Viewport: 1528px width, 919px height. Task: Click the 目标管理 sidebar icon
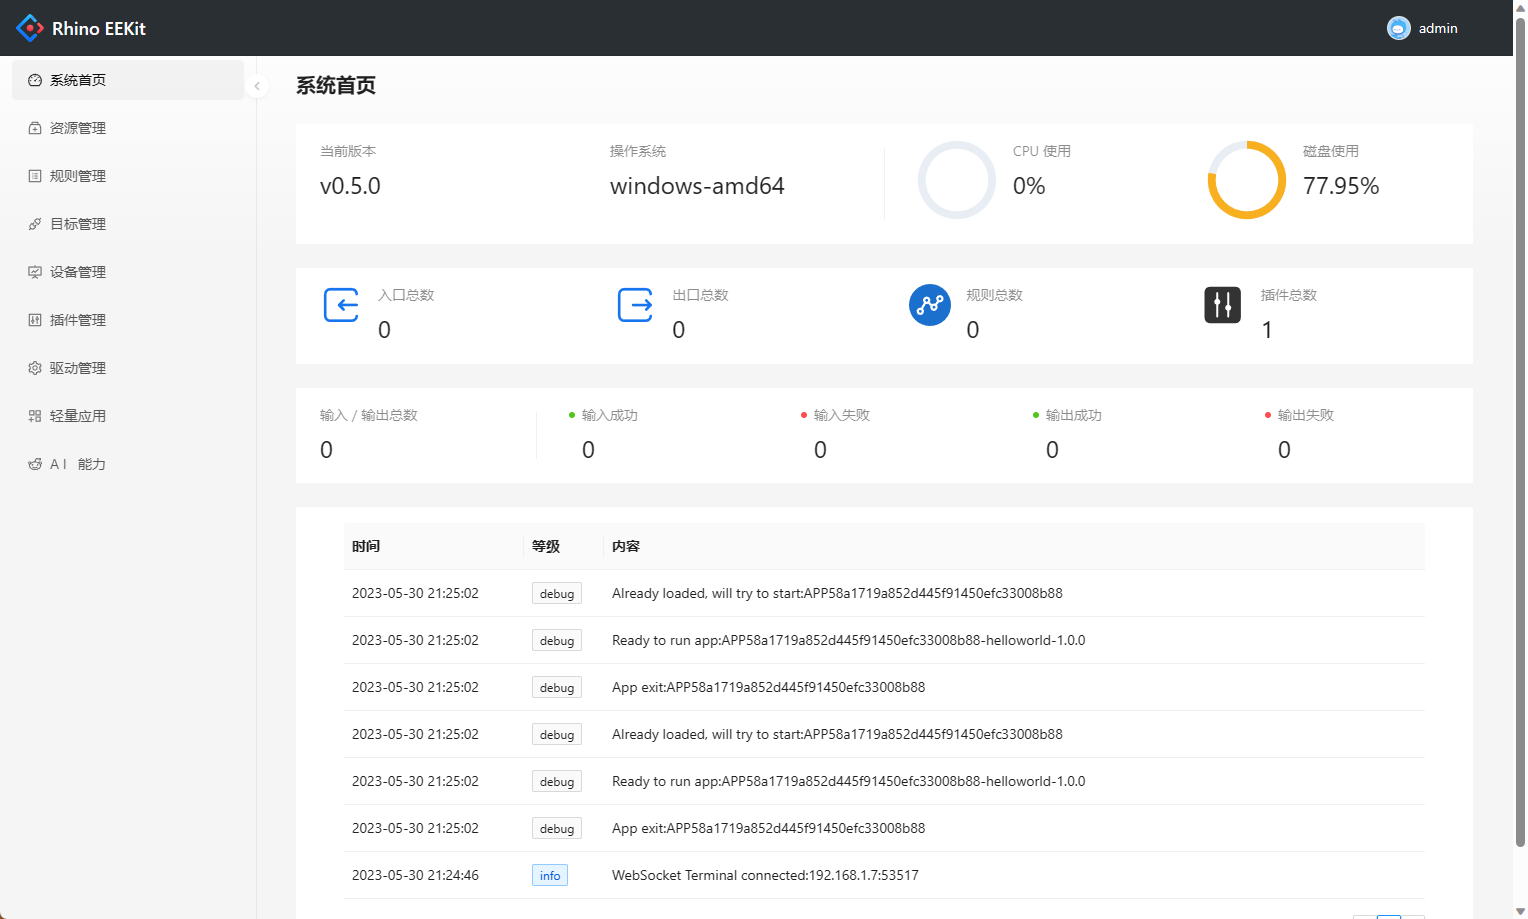pyautogui.click(x=35, y=224)
